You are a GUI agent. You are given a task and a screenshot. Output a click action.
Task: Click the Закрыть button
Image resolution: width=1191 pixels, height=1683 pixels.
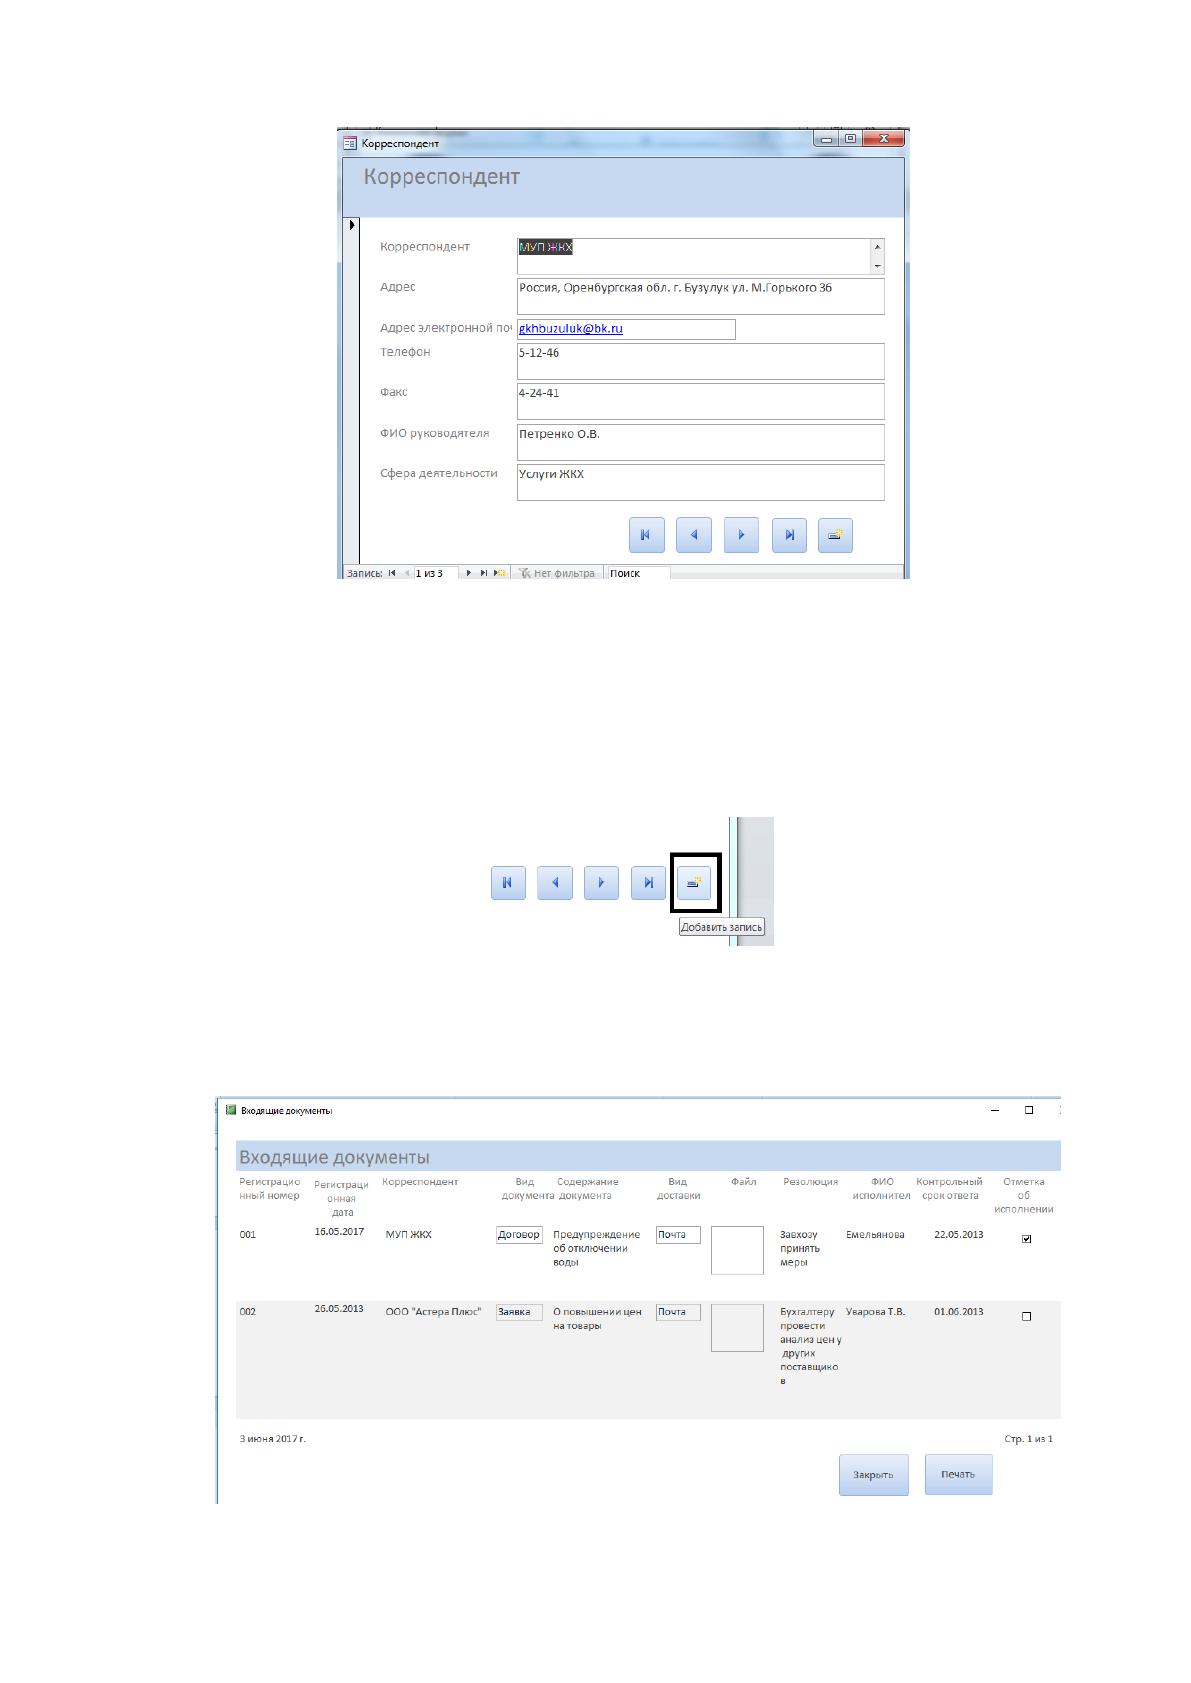(874, 1475)
